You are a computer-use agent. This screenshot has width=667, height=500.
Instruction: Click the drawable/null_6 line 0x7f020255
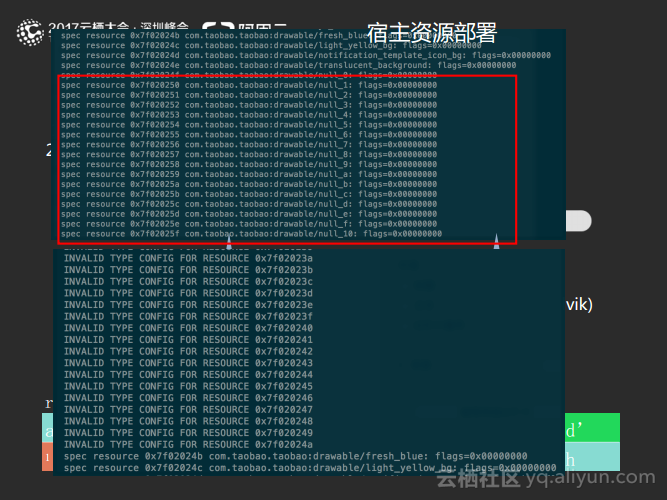point(249,134)
